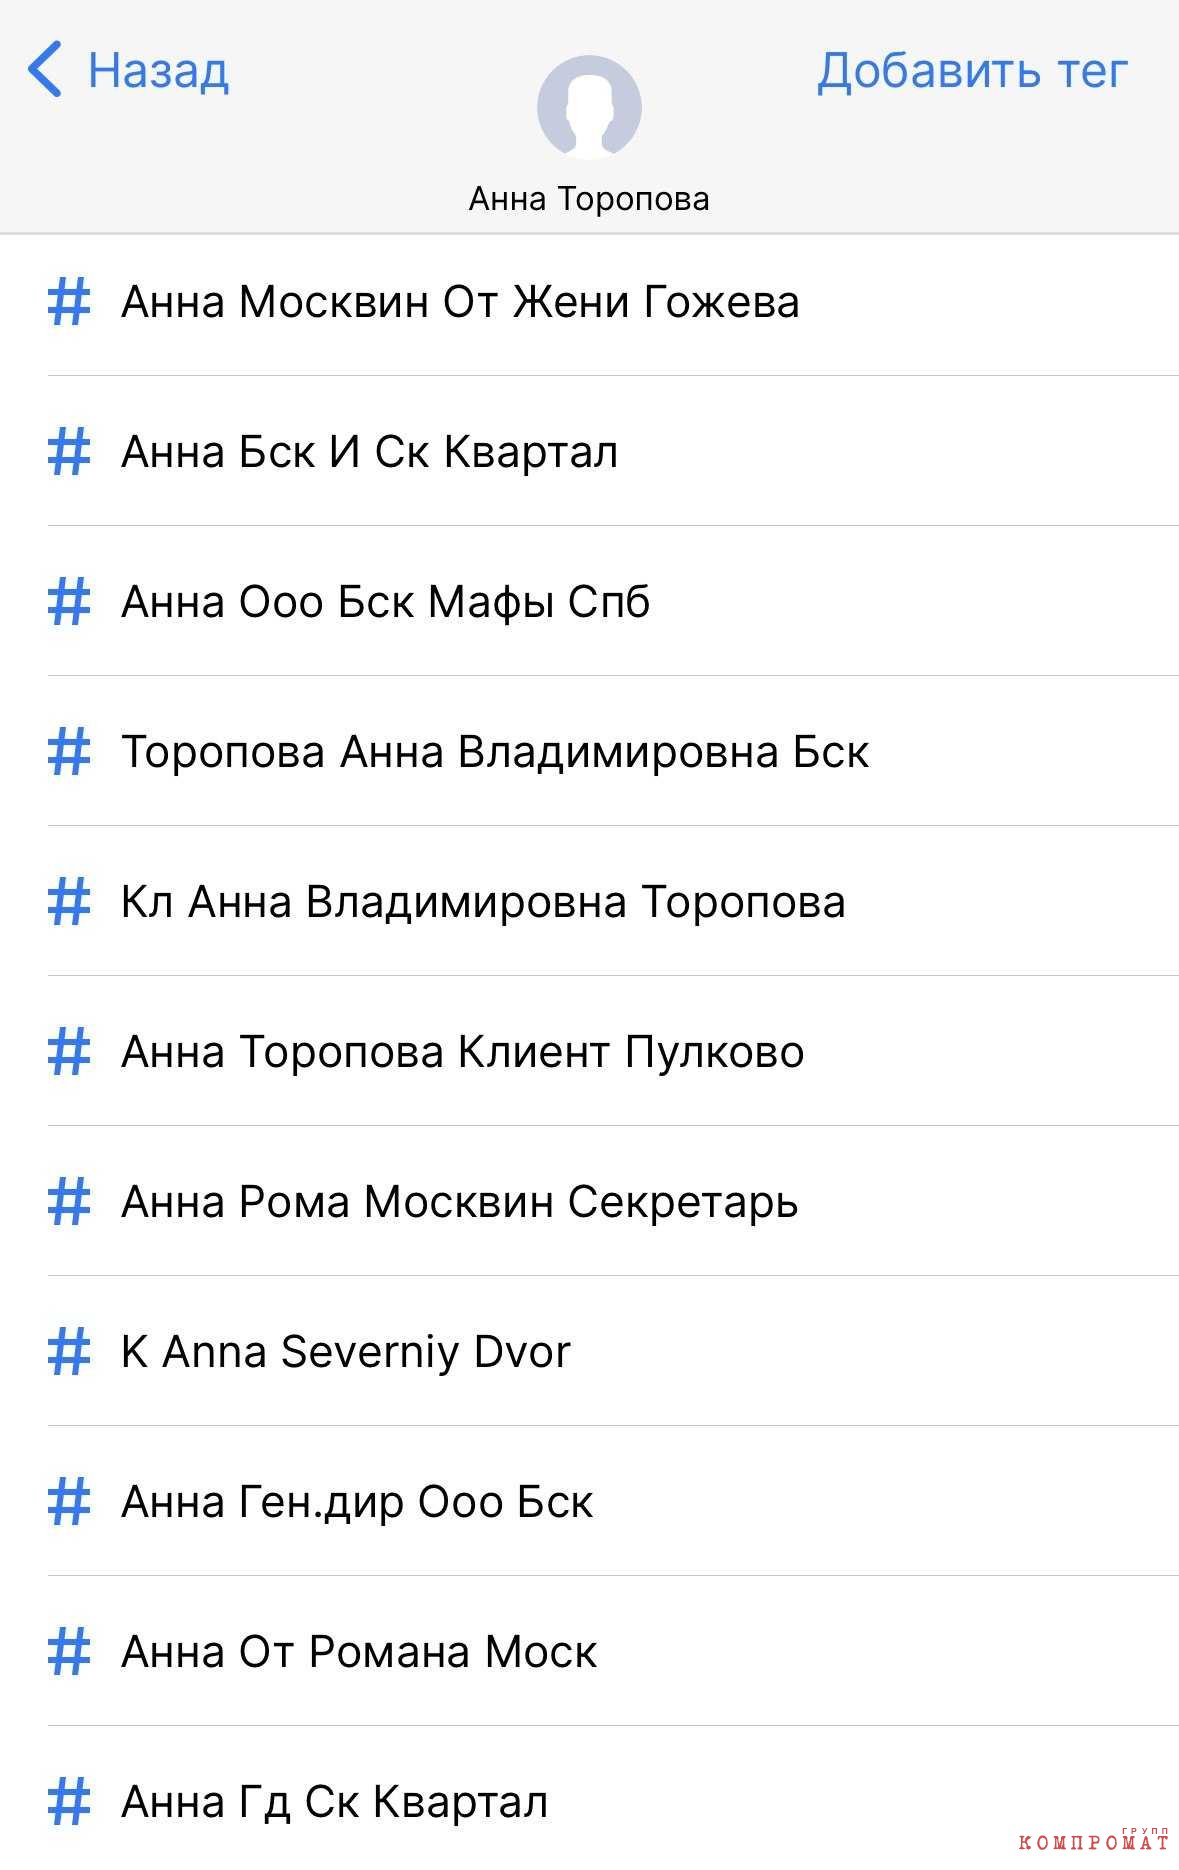Screen dimensions: 1179x1870
Task: Tap the Назад back button label
Action: pyautogui.click(x=158, y=70)
